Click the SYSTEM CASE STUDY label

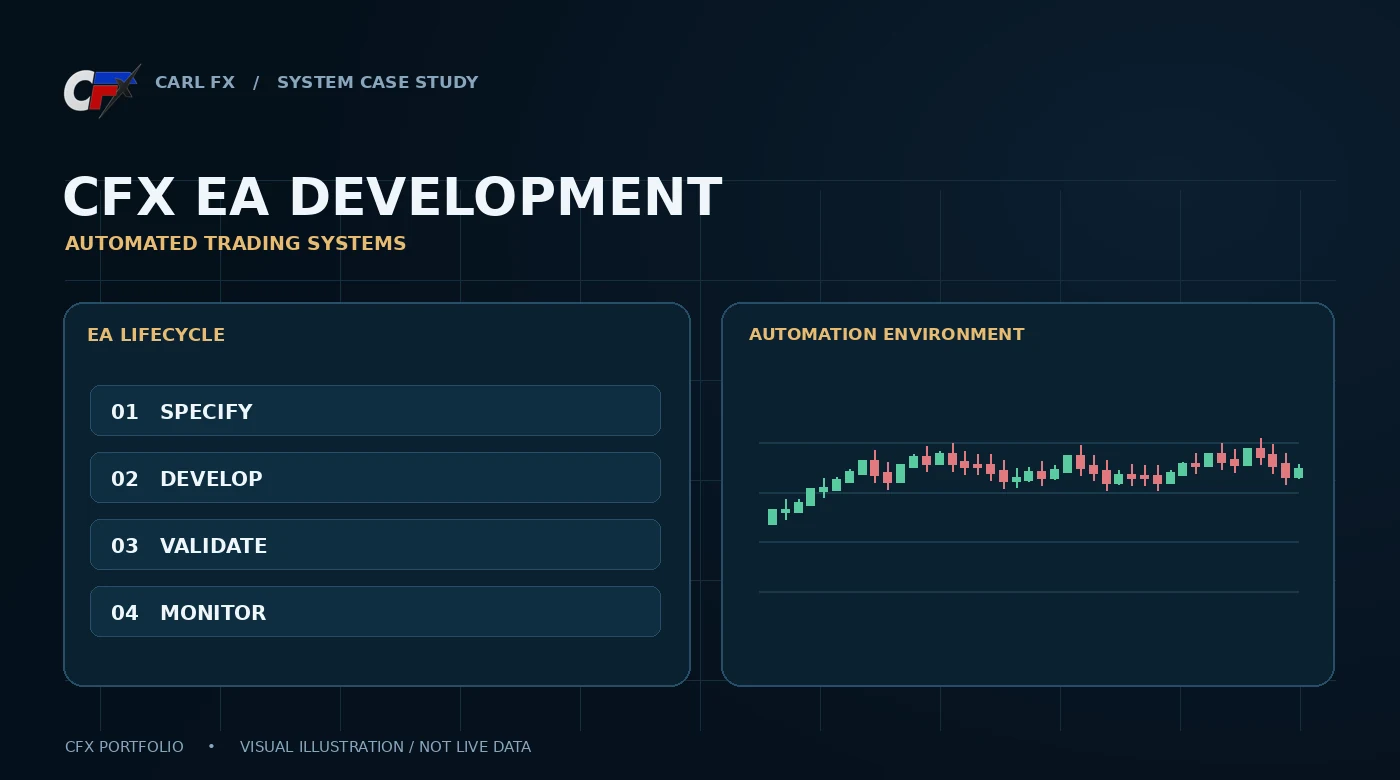[377, 82]
